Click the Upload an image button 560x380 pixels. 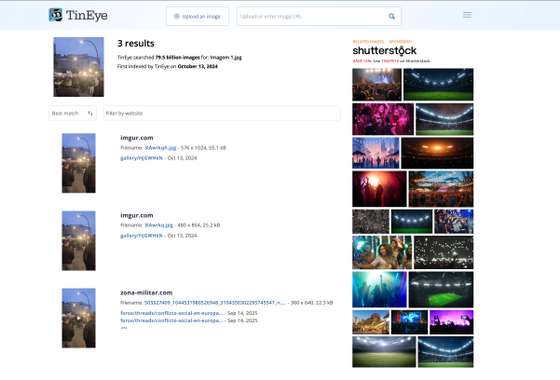coord(197,16)
